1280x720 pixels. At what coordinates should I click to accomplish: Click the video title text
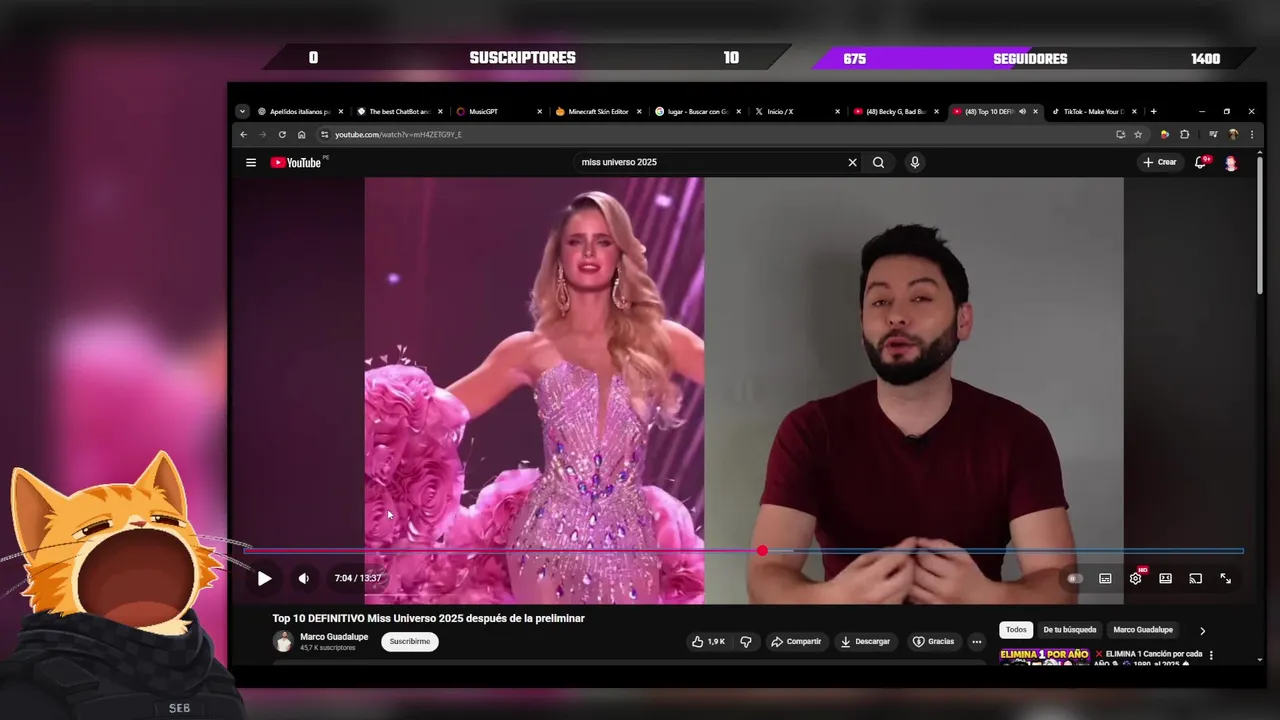428,618
